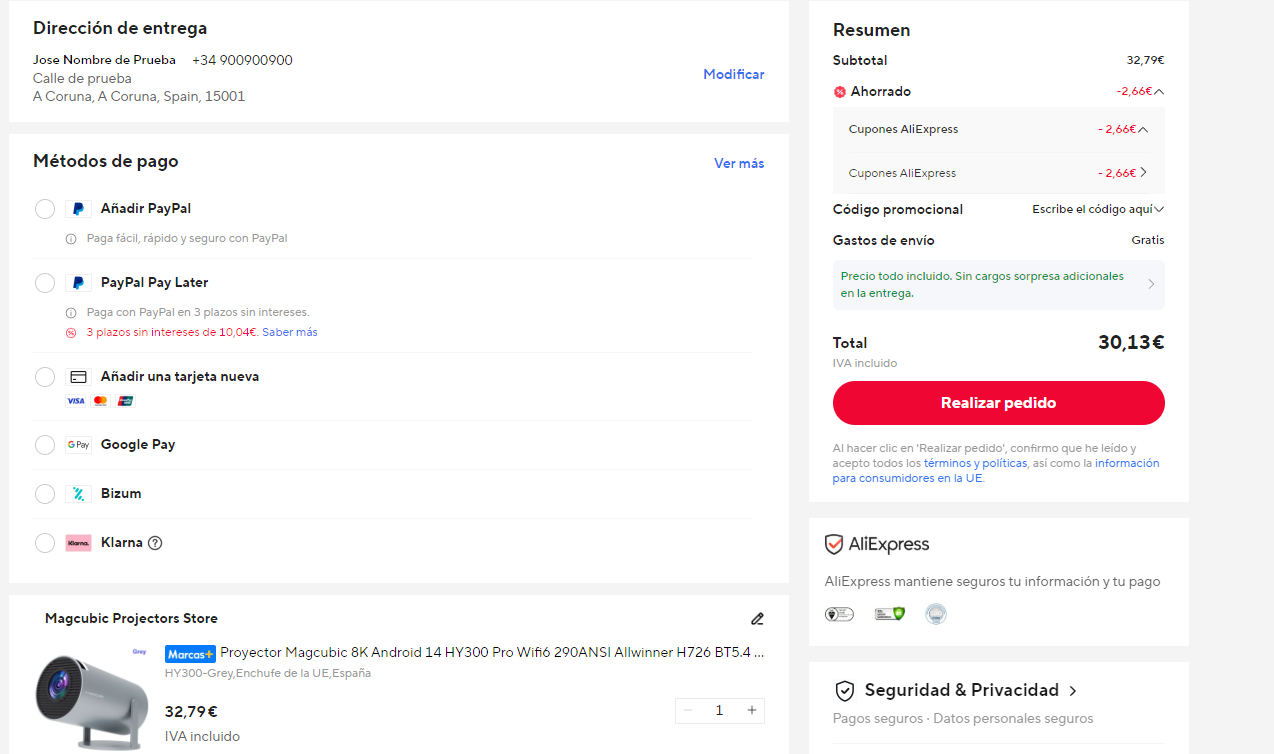Click Ver más payment methods link
The height and width of the screenshot is (754, 1274).
pyautogui.click(x=739, y=163)
